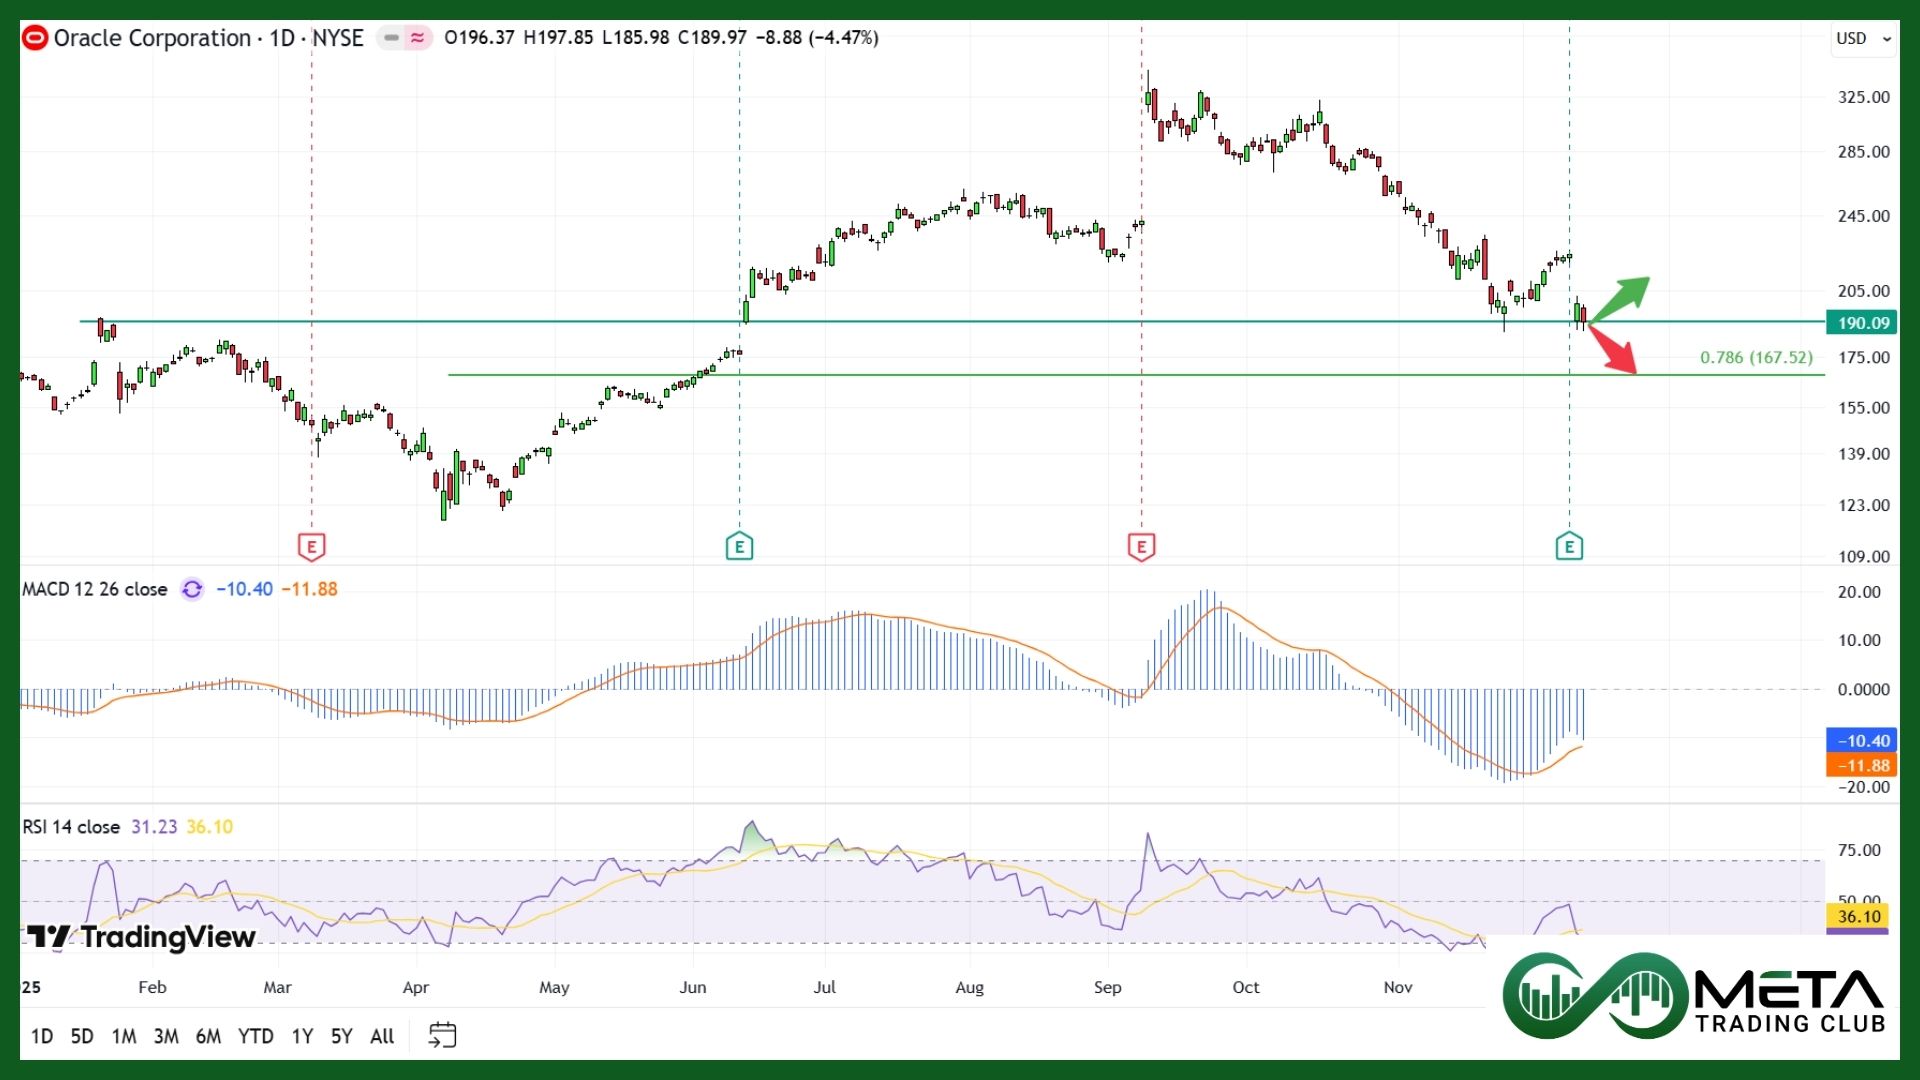Switch to the 5Y range
Viewport: 1920px width, 1080px height.
coord(341,1036)
